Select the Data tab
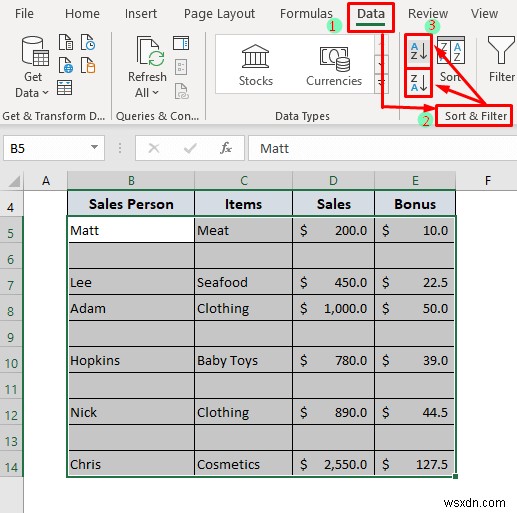The height and width of the screenshot is (513, 517). pos(371,14)
